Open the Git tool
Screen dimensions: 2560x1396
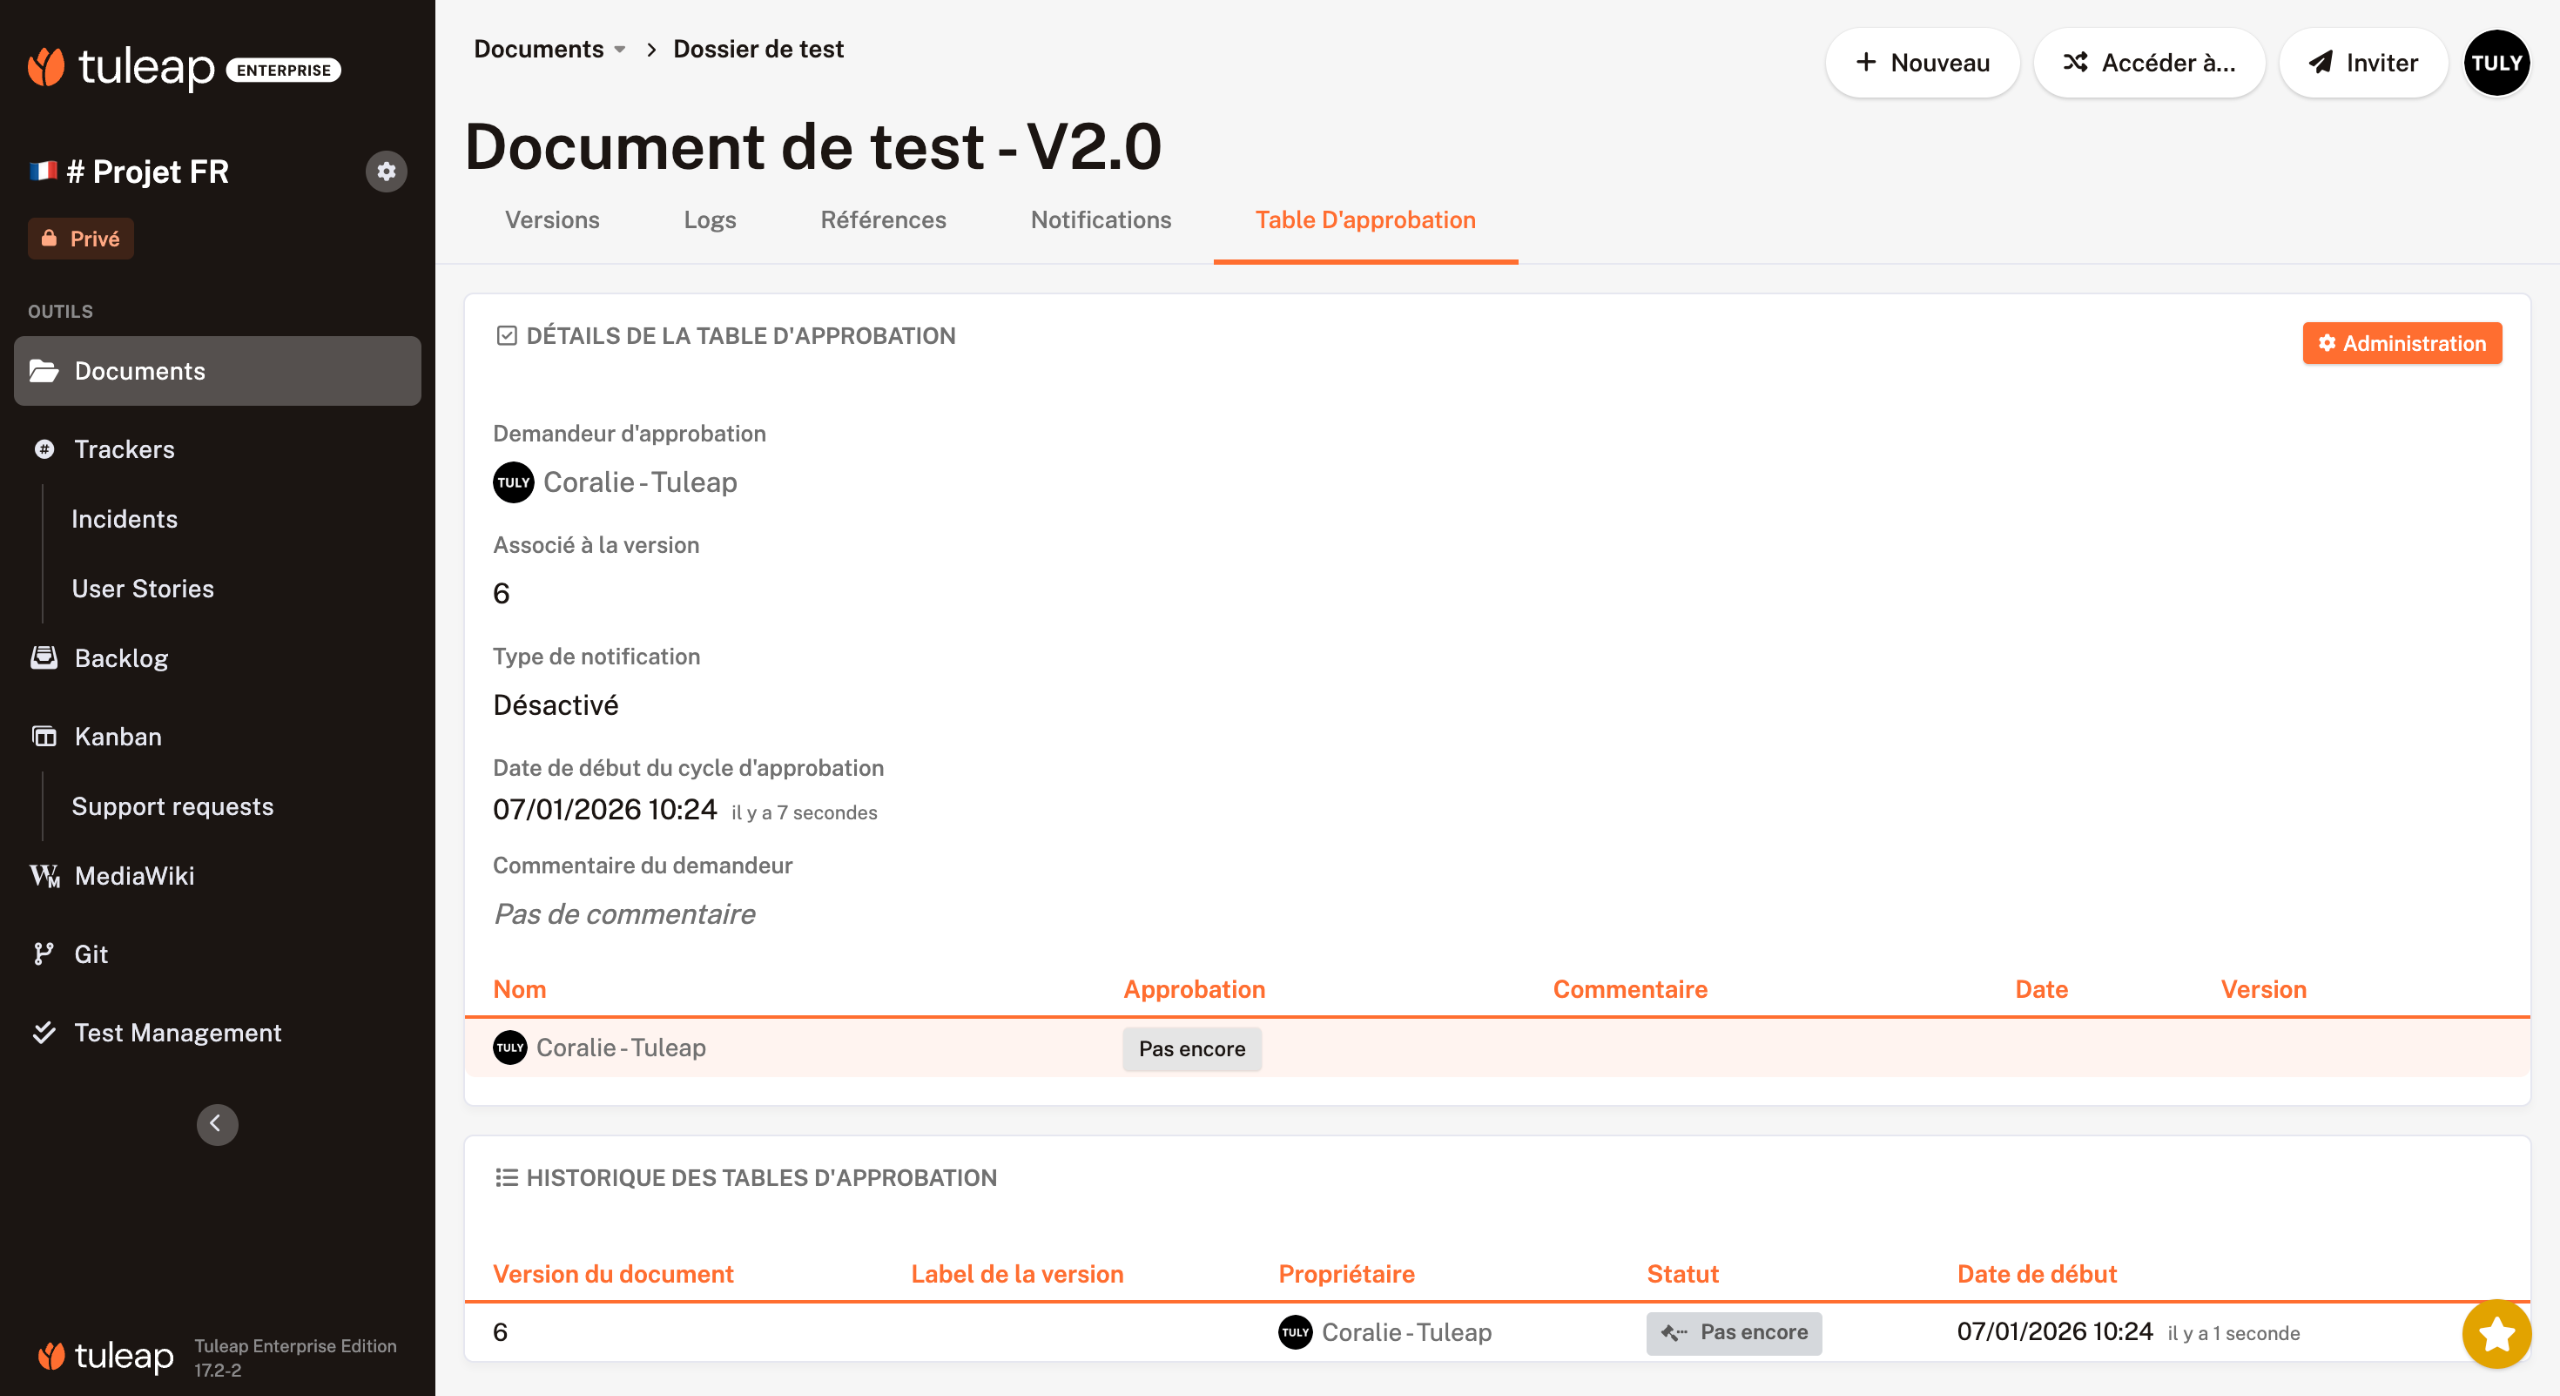[90, 954]
